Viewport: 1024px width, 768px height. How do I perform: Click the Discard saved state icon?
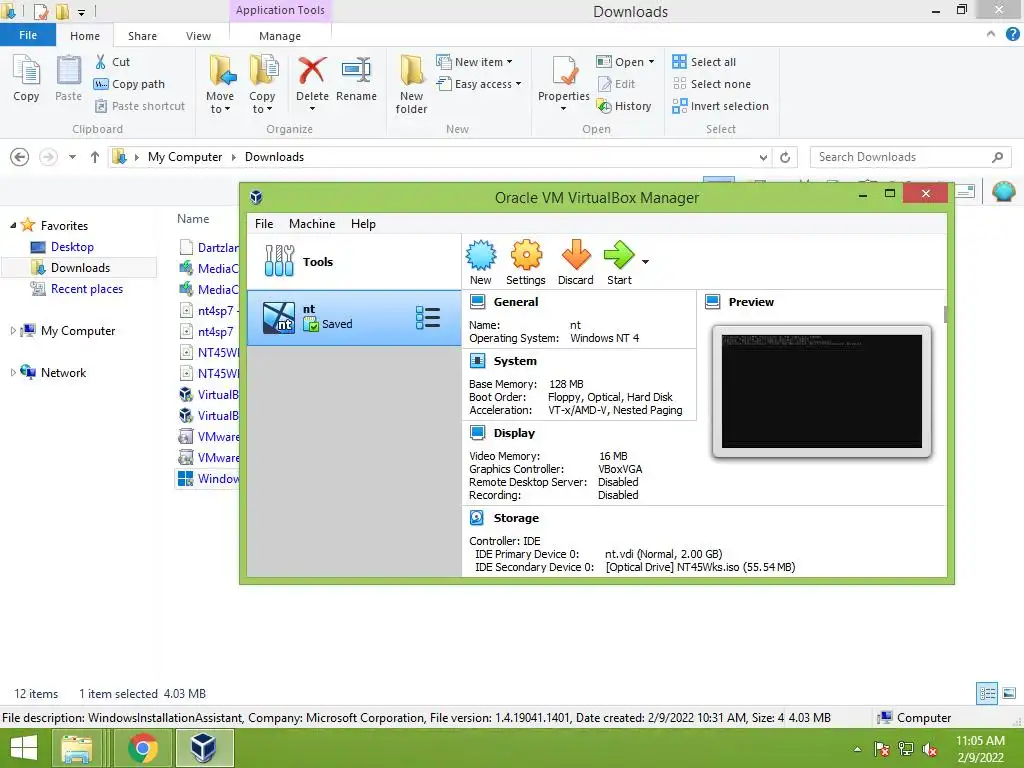pyautogui.click(x=575, y=263)
